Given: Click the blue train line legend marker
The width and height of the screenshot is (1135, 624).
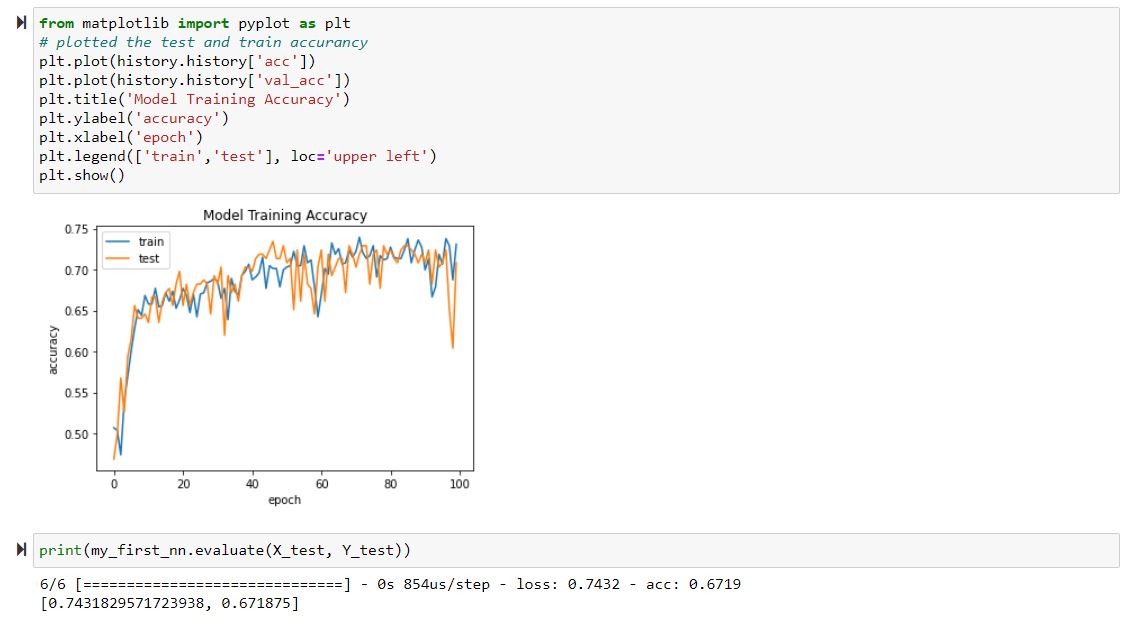Looking at the screenshot, I should point(118,242).
